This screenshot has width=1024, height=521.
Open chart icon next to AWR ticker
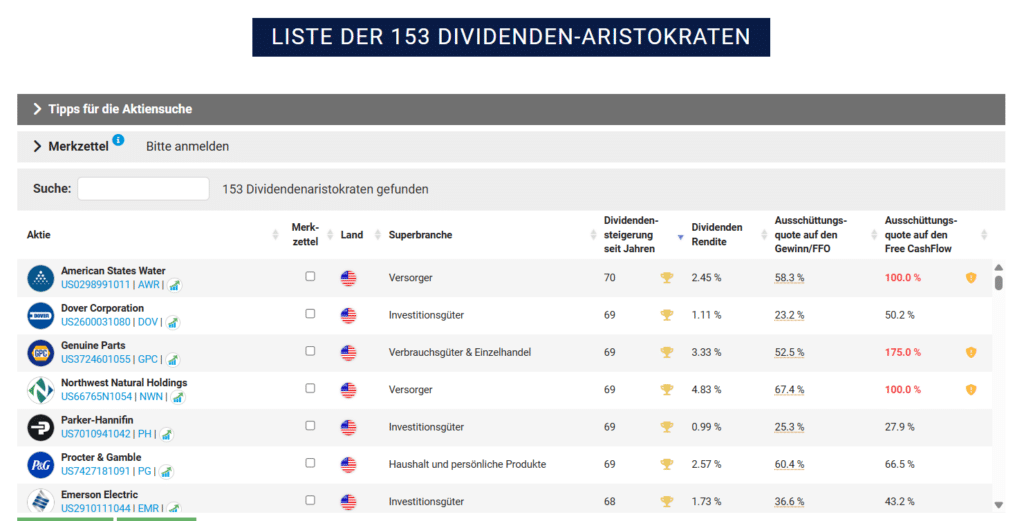pos(174,285)
